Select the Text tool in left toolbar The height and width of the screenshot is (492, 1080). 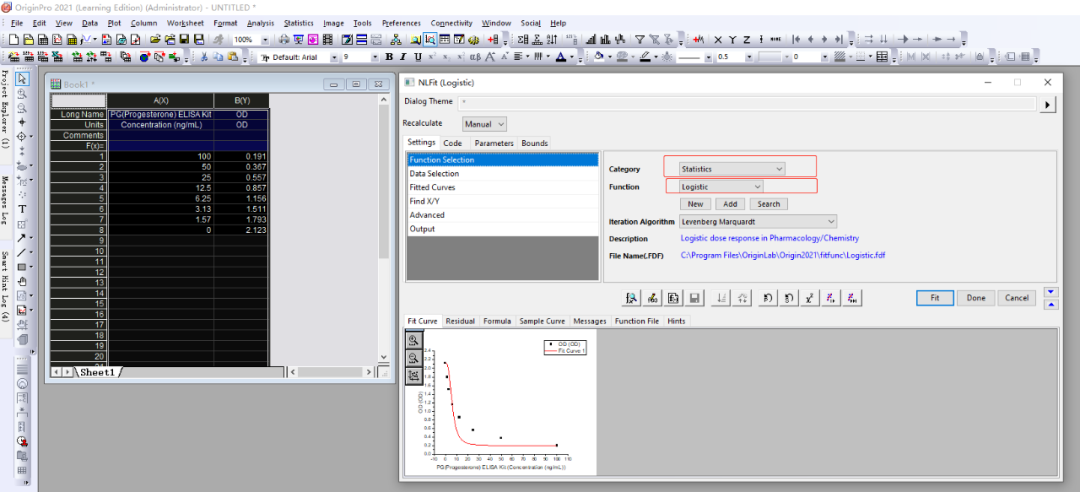(x=22, y=209)
